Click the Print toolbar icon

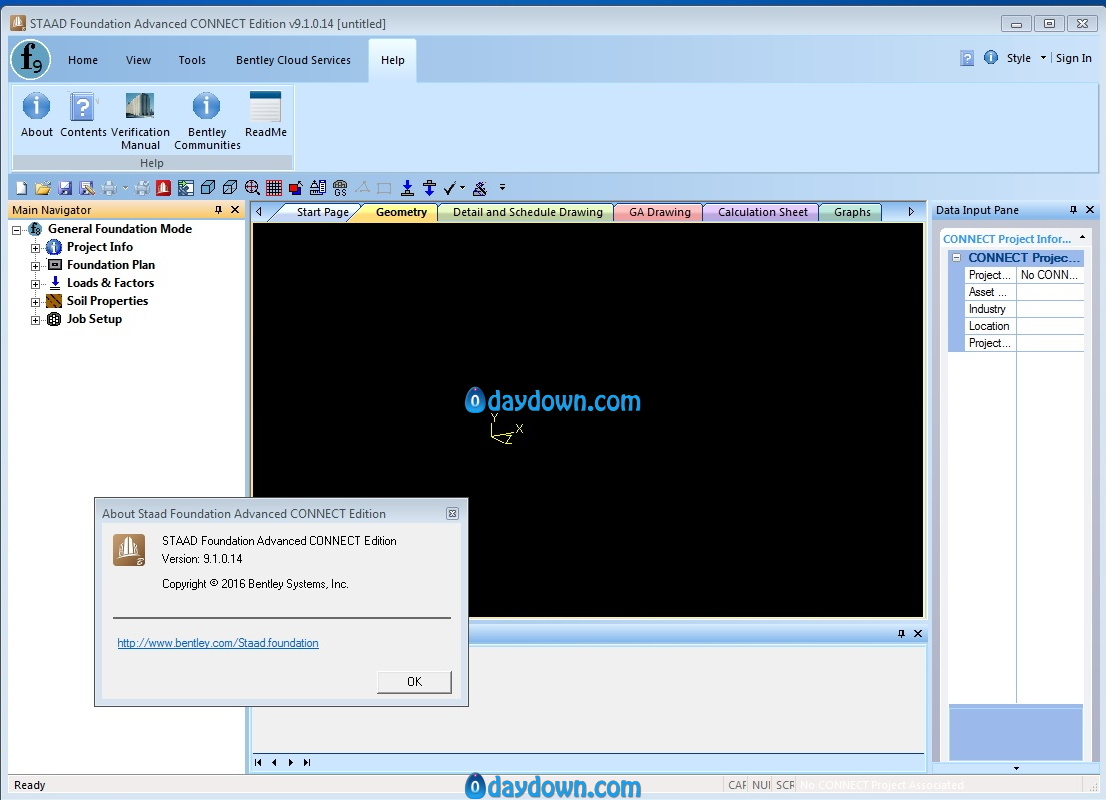pyautogui.click(x=109, y=188)
